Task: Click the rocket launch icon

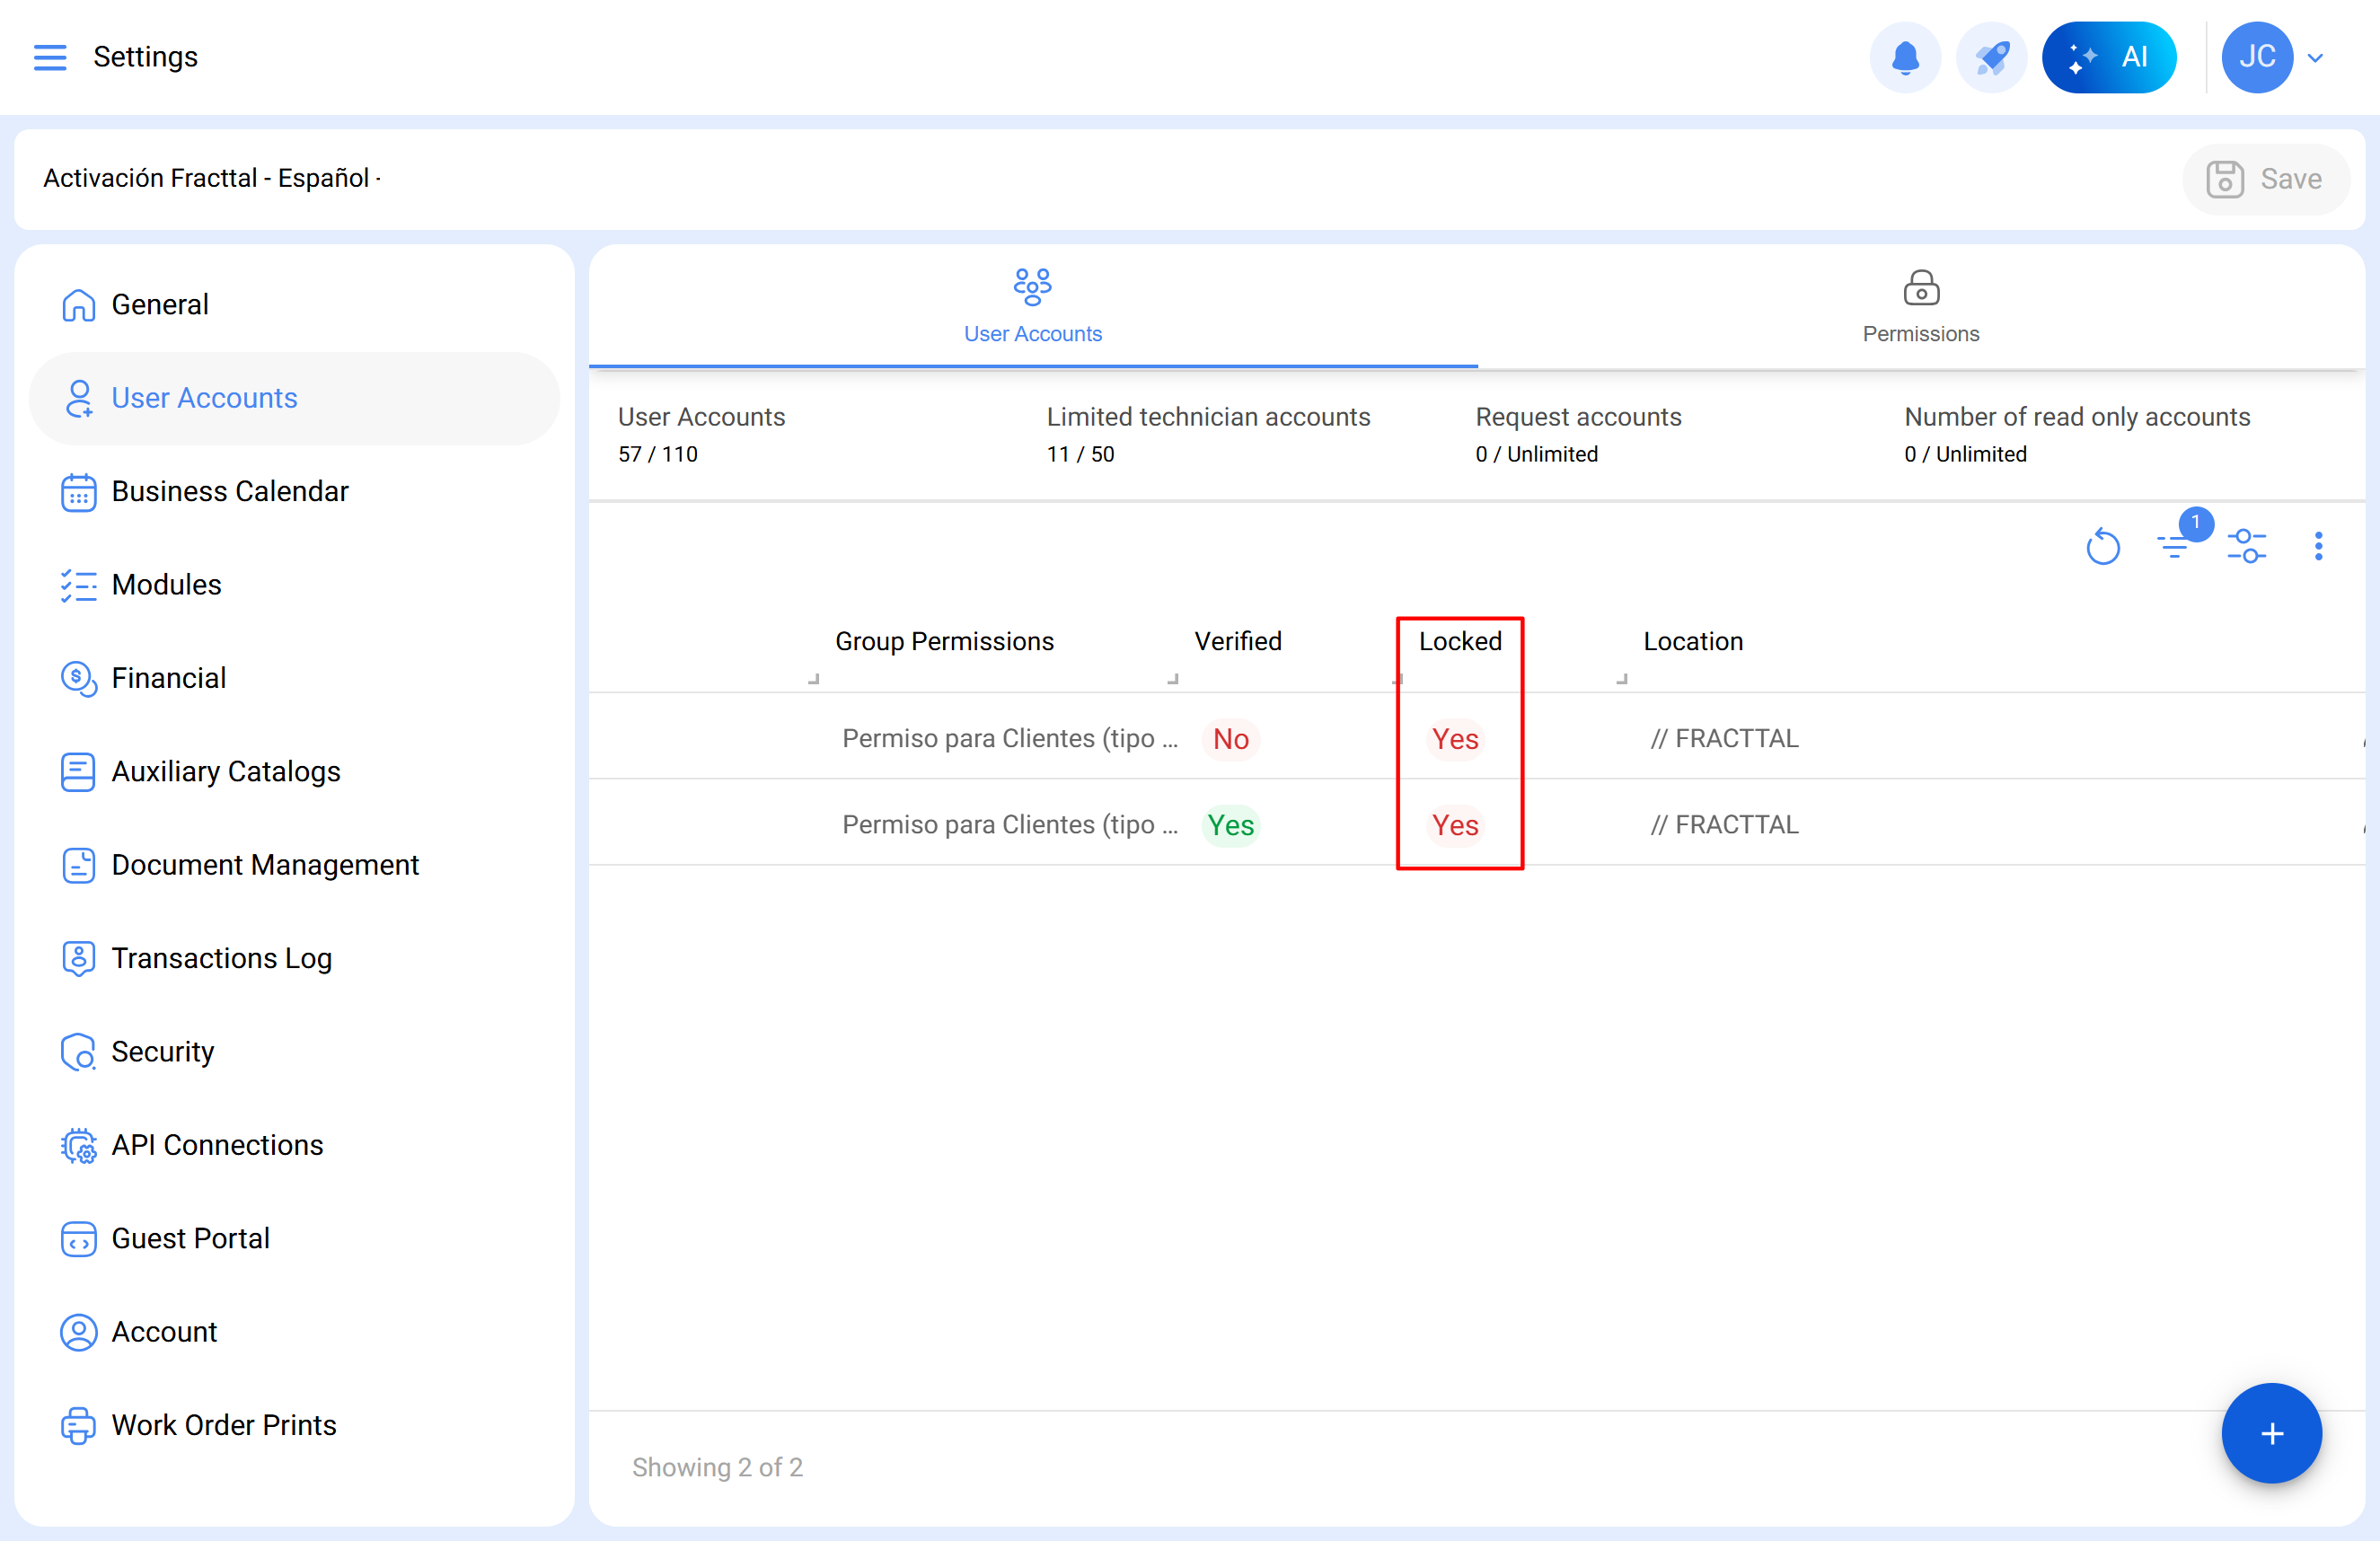Action: 1990,57
